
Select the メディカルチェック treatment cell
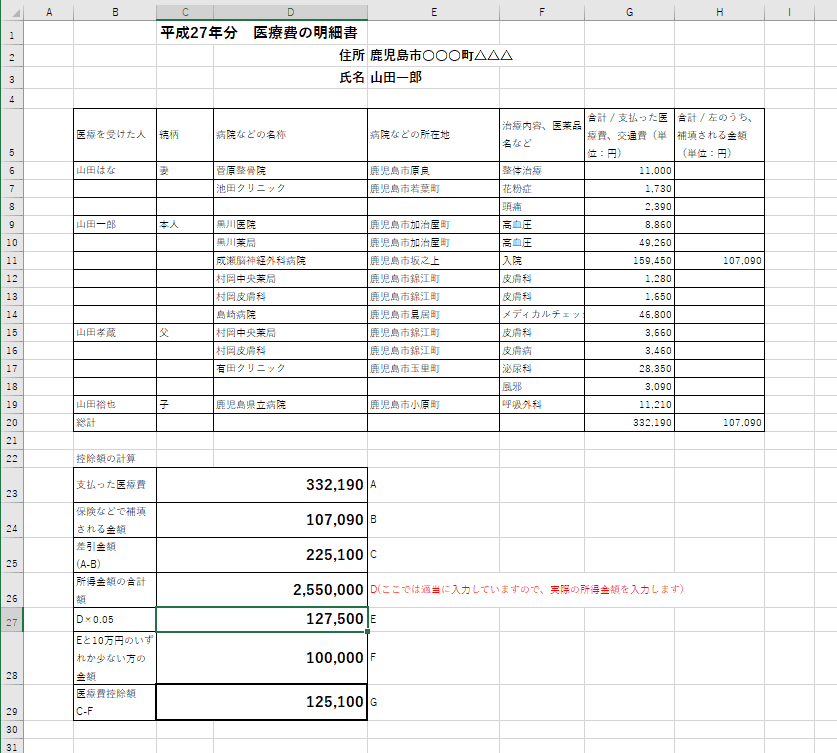click(x=540, y=314)
